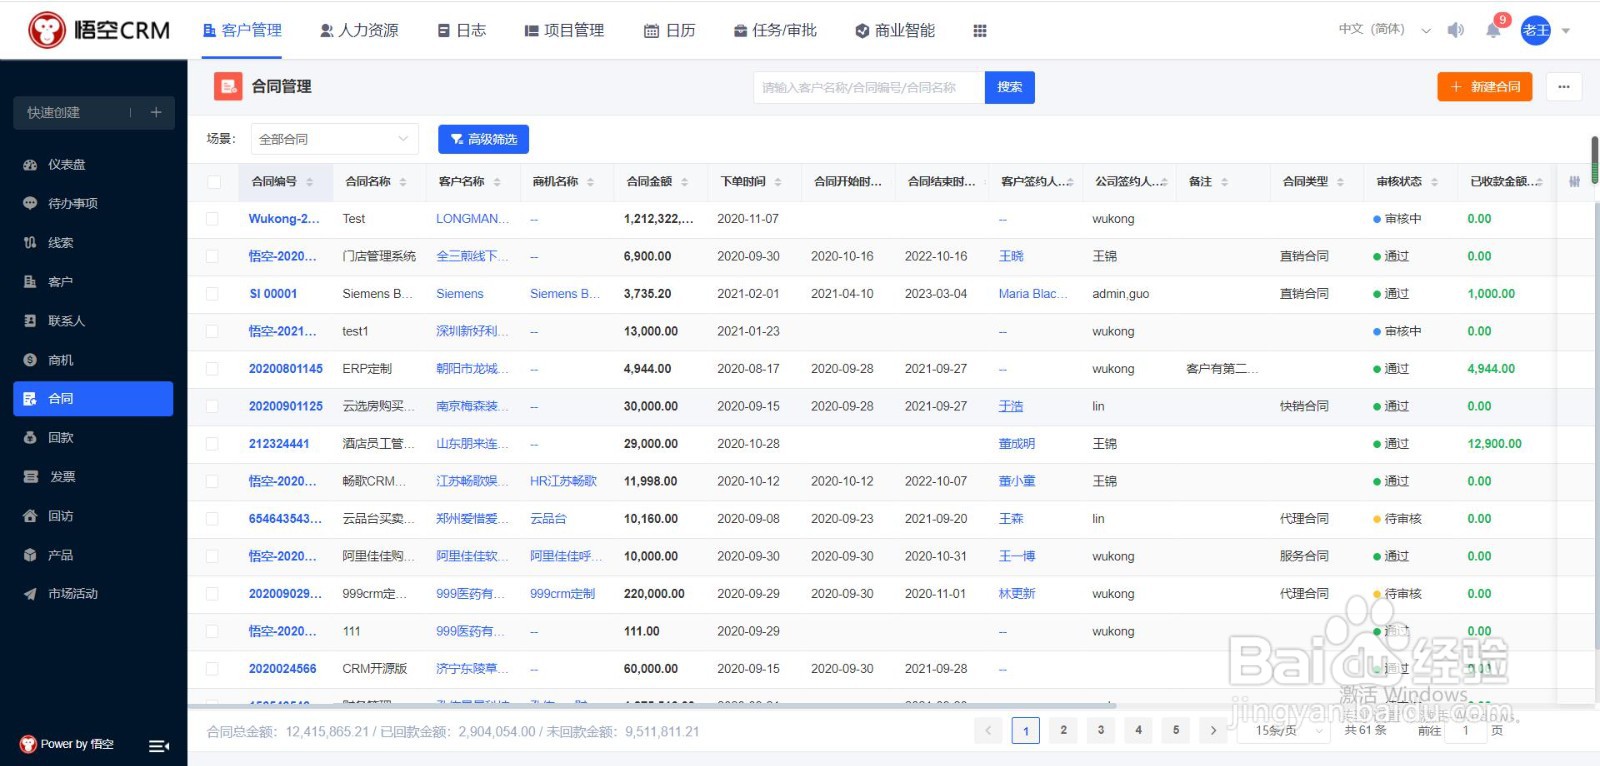The image size is (1600, 766).
Task: Sort by the 合同金额 column header
Action: 656,182
